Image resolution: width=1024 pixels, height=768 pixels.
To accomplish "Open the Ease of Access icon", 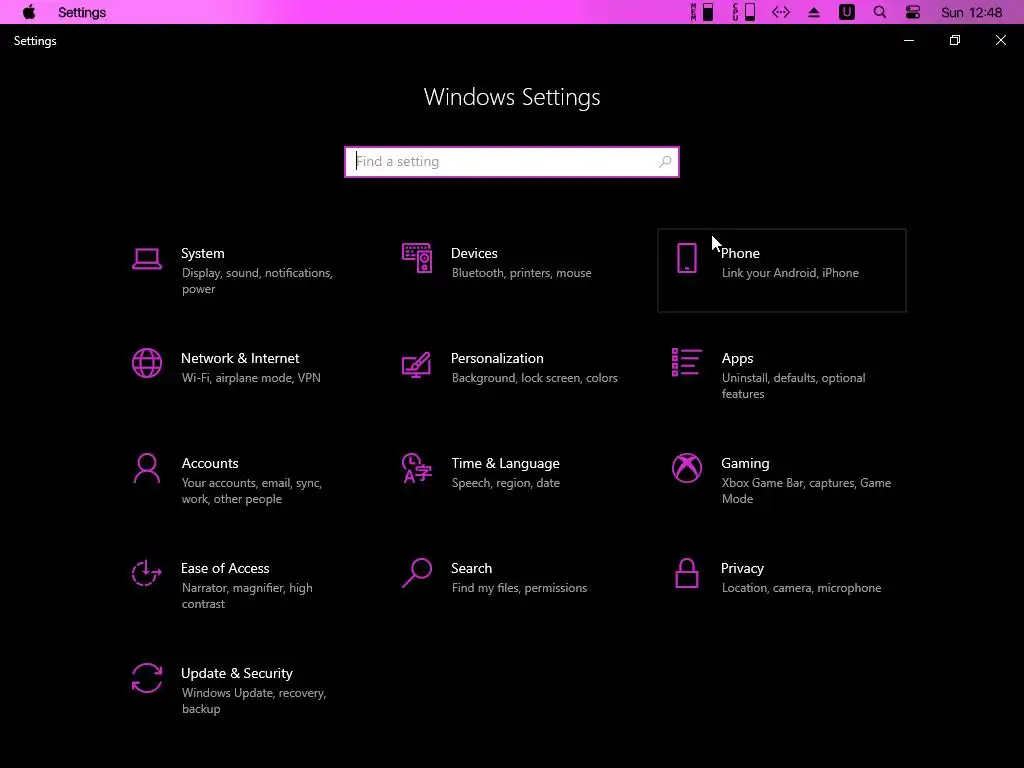I will tap(146, 573).
